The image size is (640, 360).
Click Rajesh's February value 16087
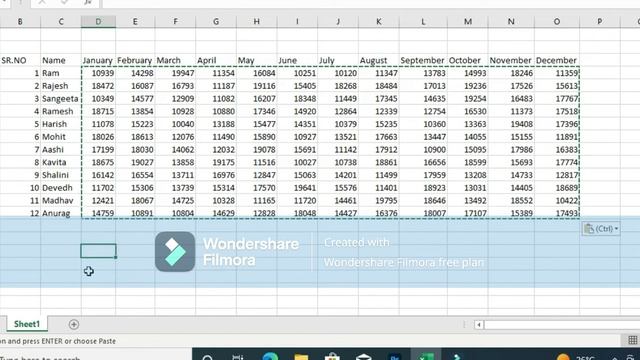tap(135, 86)
